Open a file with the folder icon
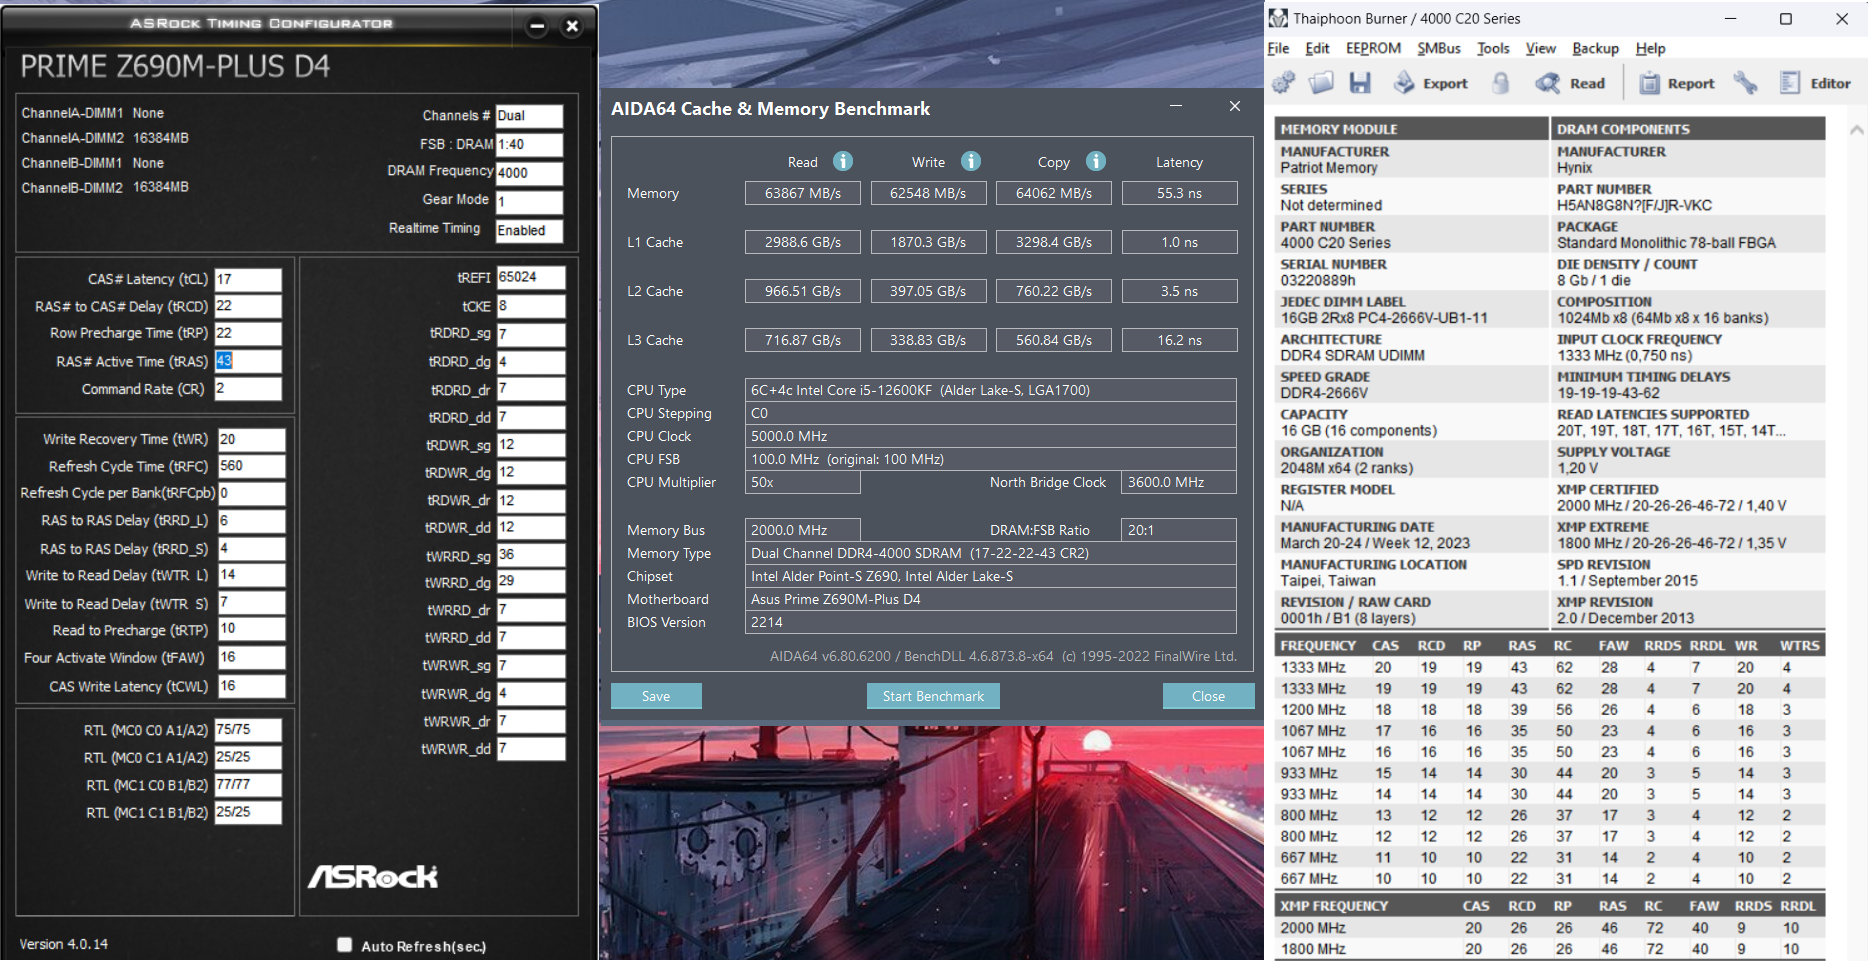Viewport: 1869px width, 961px height. point(1321,83)
